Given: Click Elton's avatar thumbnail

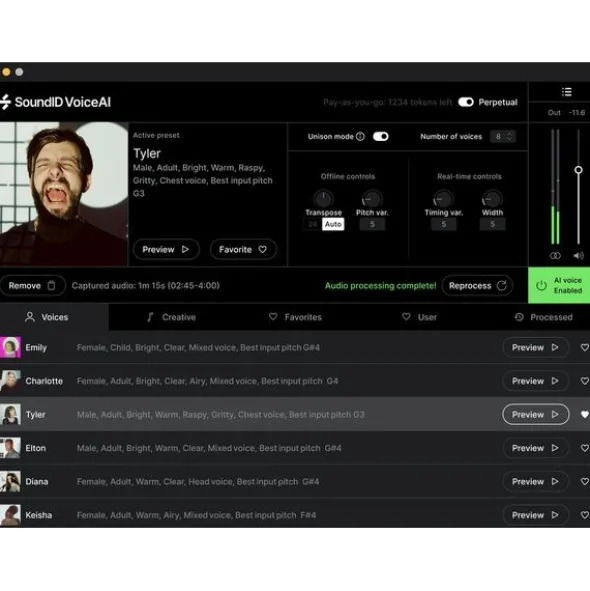Looking at the screenshot, I should click(10, 448).
